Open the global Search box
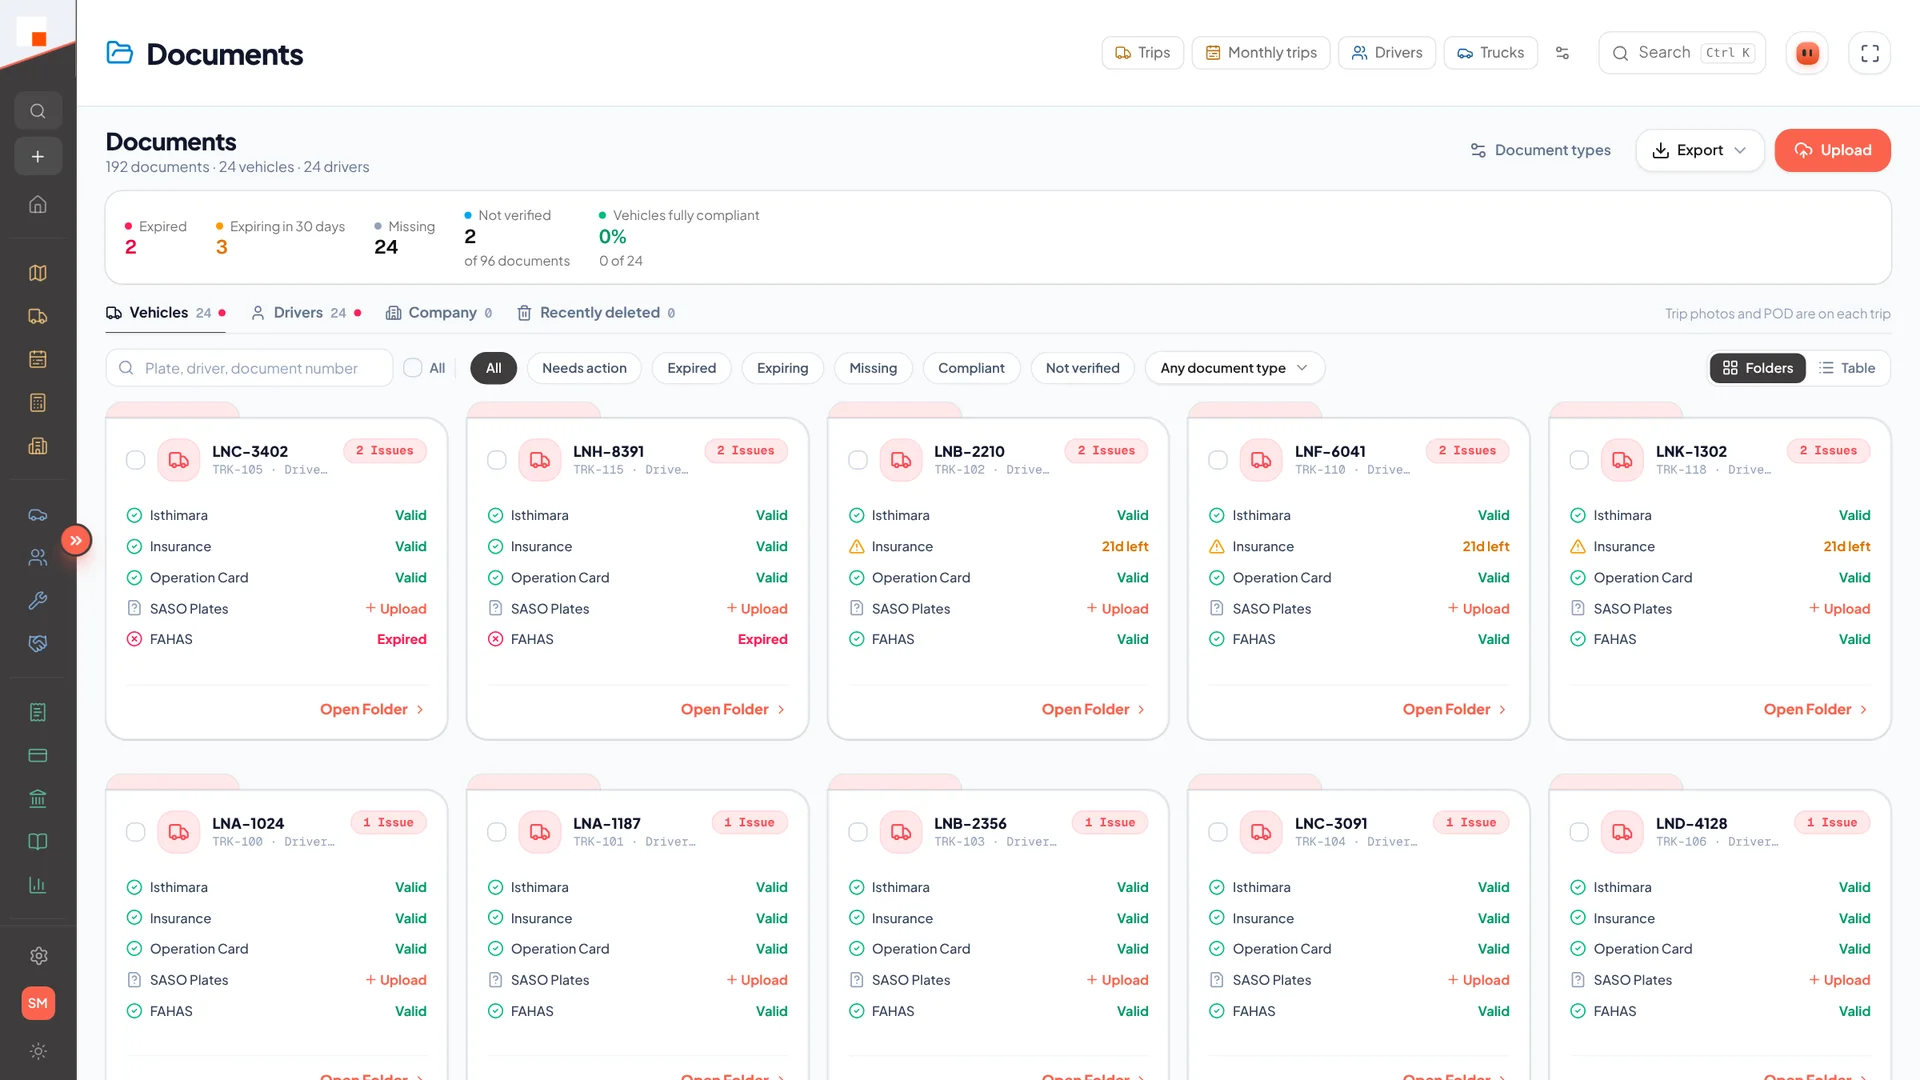 pos(1682,53)
